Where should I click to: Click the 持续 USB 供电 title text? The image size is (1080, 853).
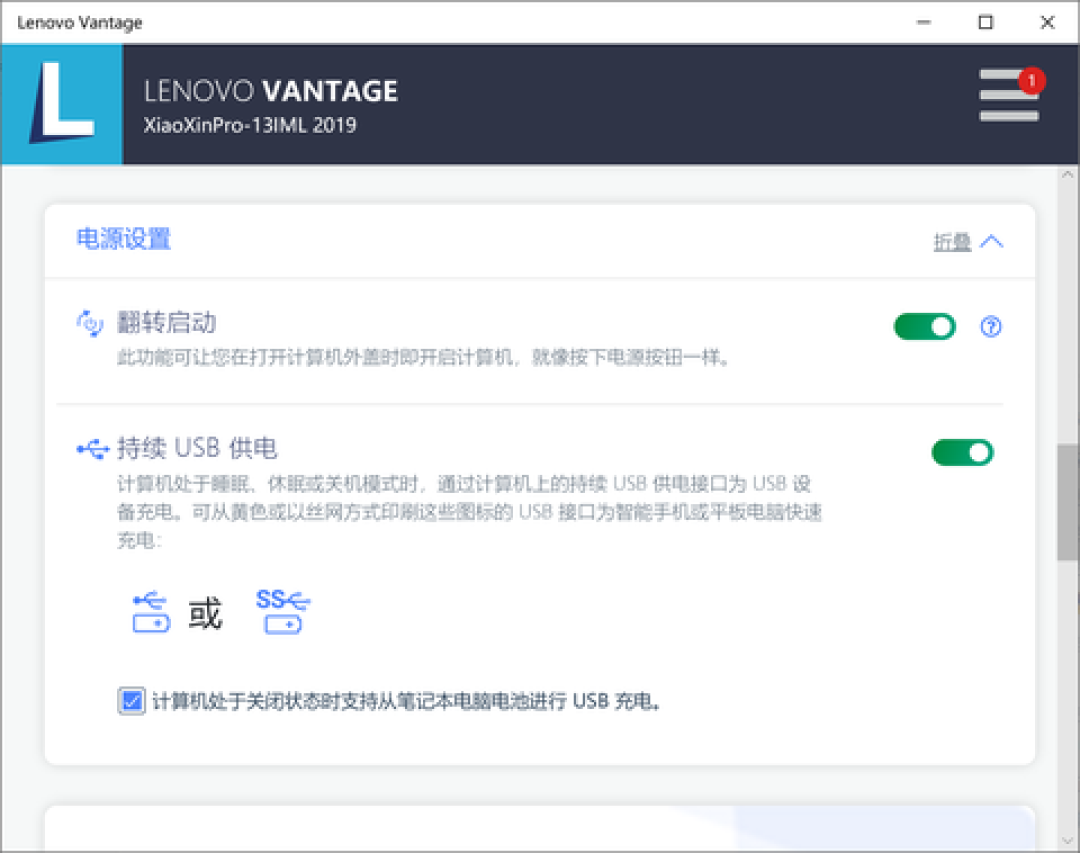click(197, 448)
